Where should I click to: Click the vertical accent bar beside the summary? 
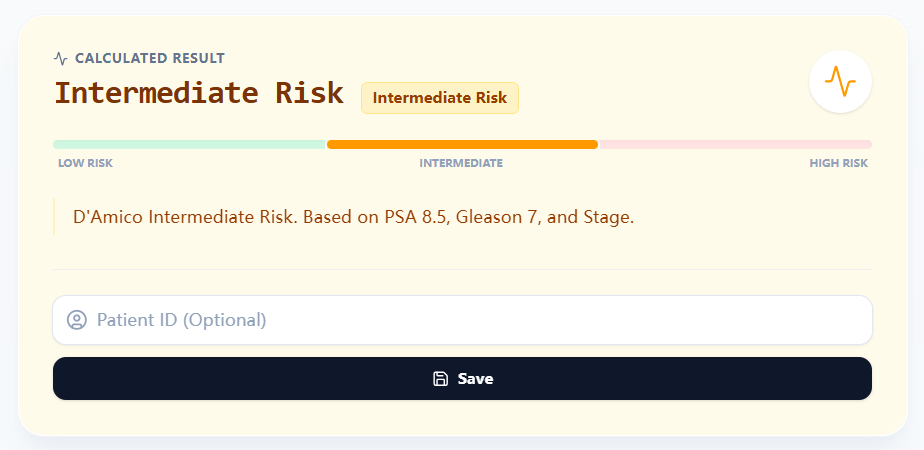coord(54,217)
